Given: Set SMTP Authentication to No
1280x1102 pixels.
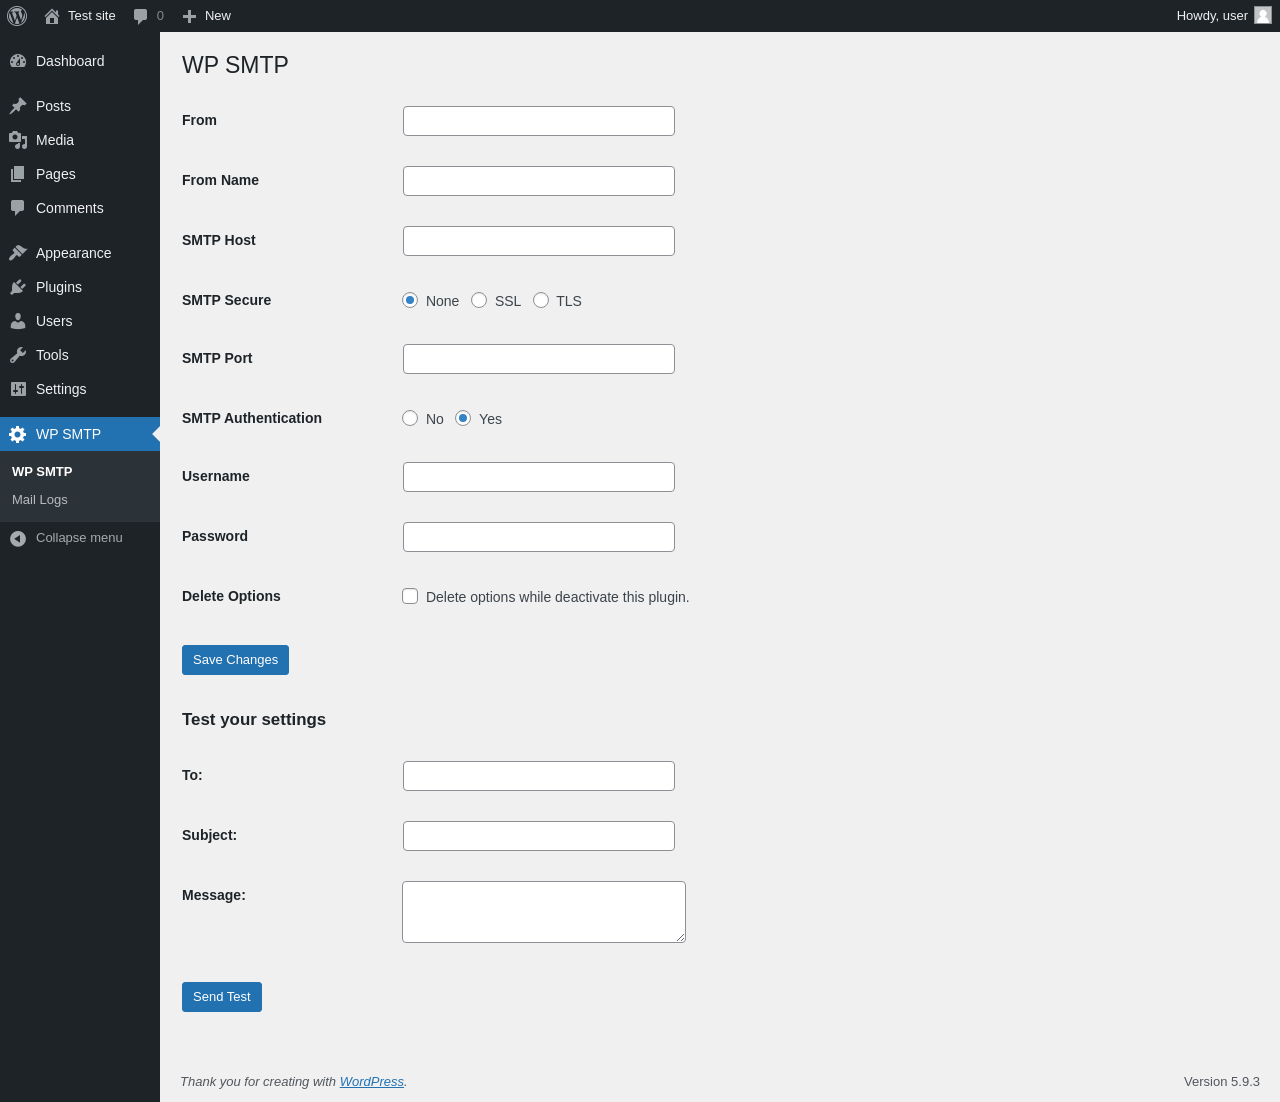Looking at the screenshot, I should pos(410,418).
